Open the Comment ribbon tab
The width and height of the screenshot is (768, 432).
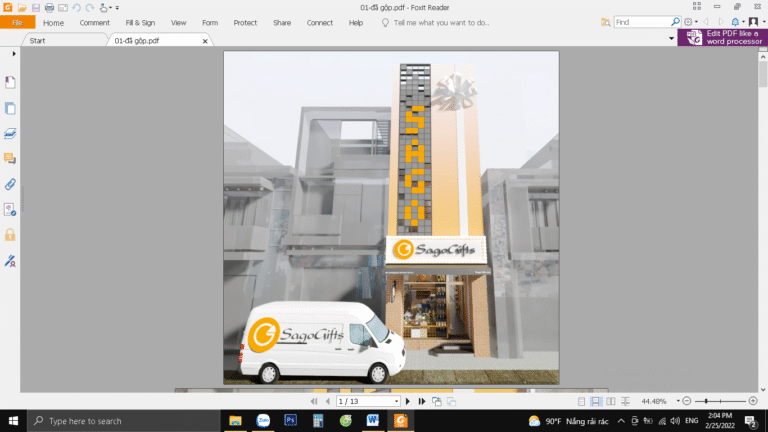point(95,23)
